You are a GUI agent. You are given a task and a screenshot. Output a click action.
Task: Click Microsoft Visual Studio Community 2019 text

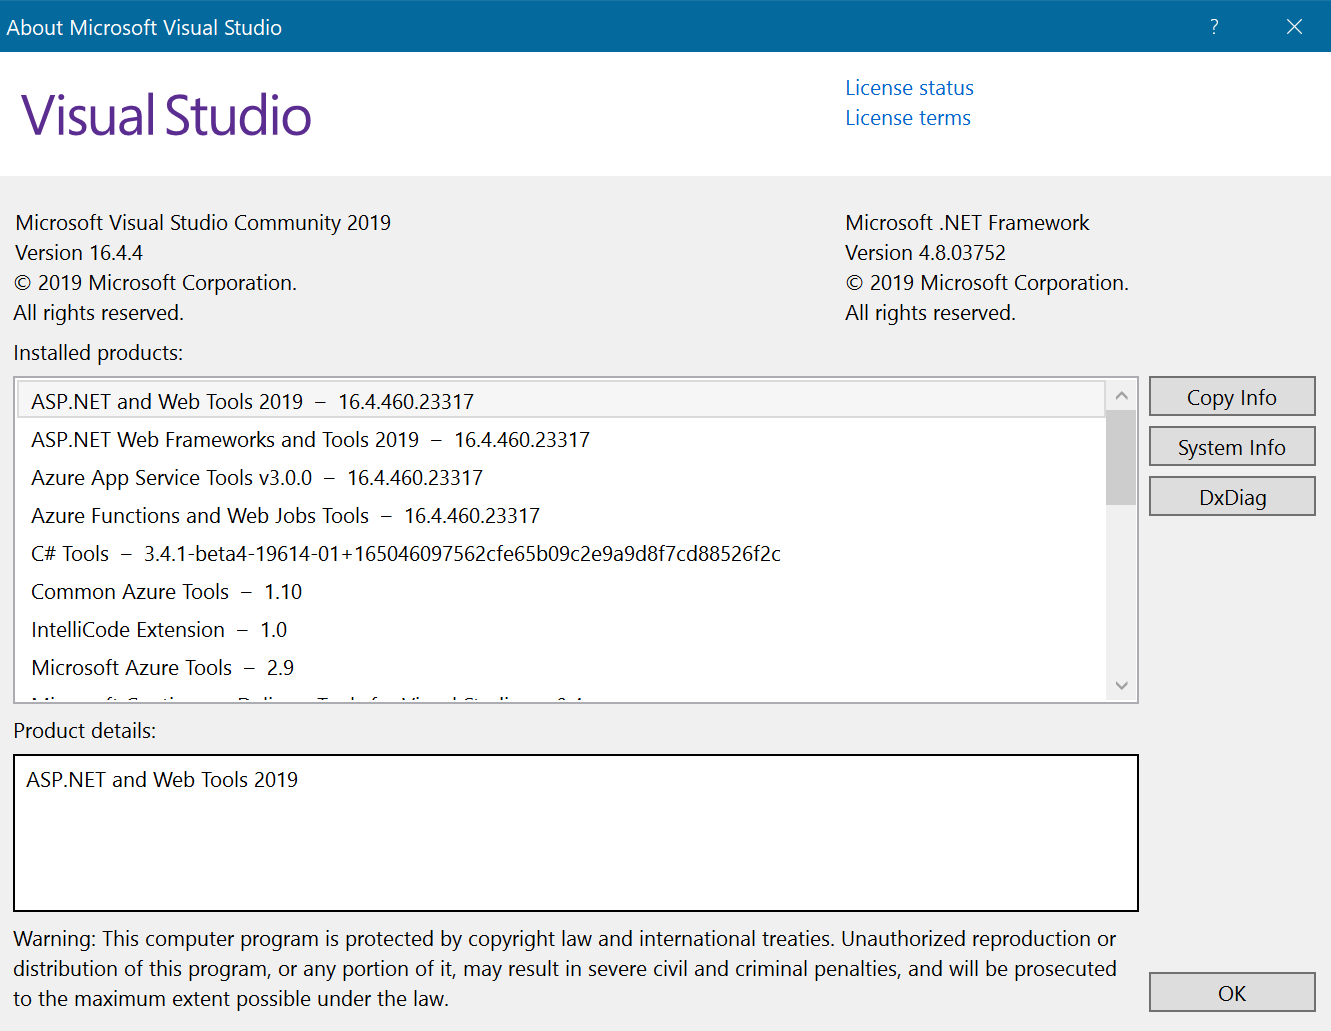coord(203,223)
